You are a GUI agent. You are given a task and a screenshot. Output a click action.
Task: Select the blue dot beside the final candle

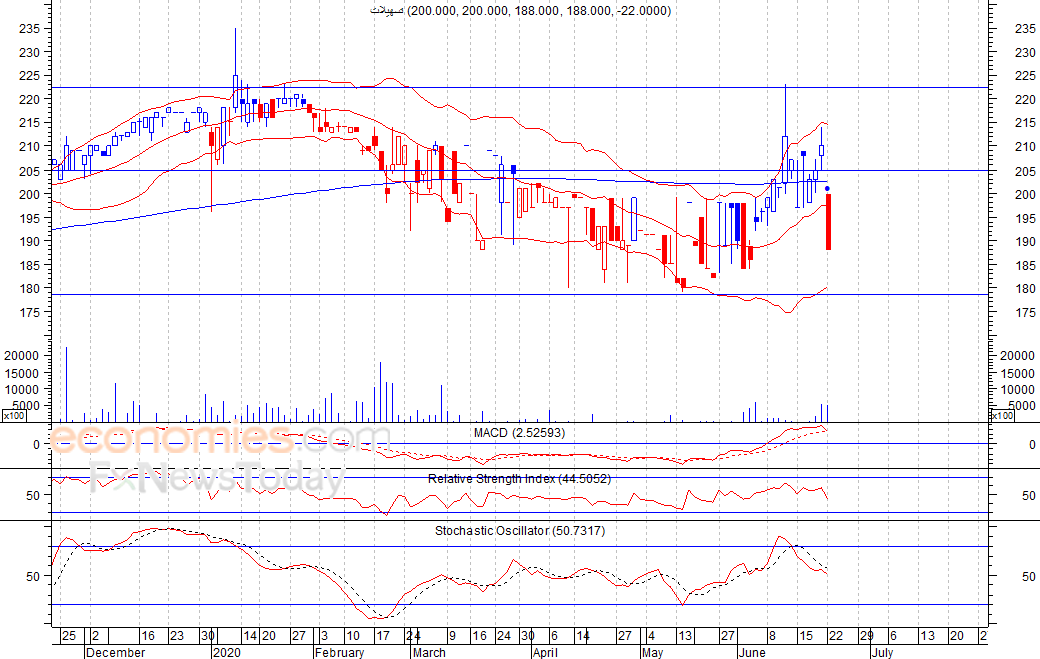(827, 189)
